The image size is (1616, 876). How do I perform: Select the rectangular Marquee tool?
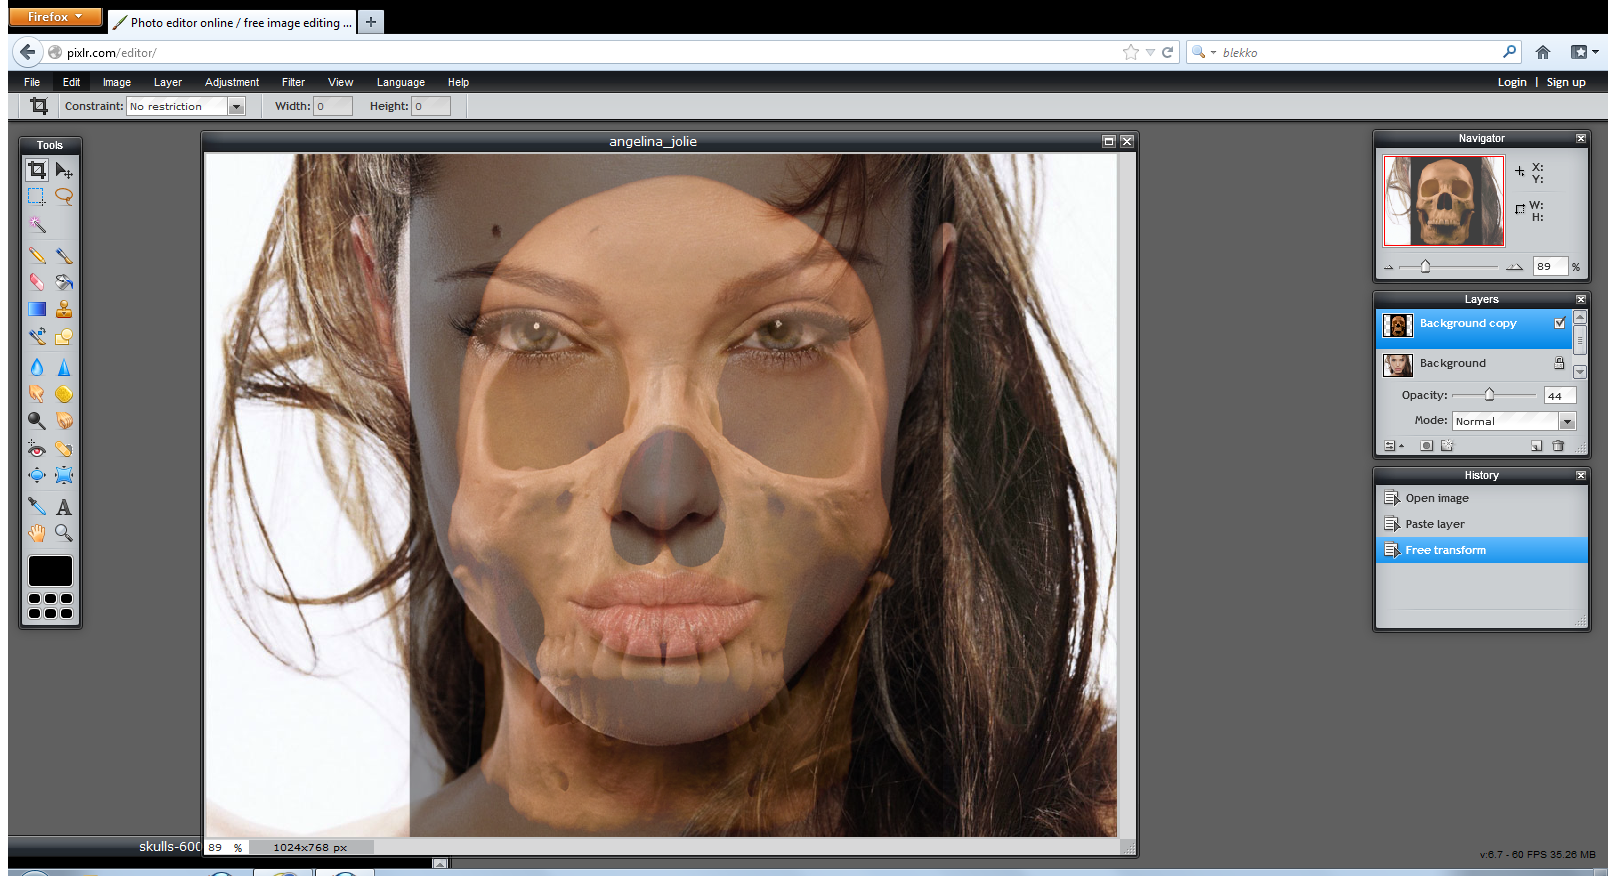coord(37,197)
